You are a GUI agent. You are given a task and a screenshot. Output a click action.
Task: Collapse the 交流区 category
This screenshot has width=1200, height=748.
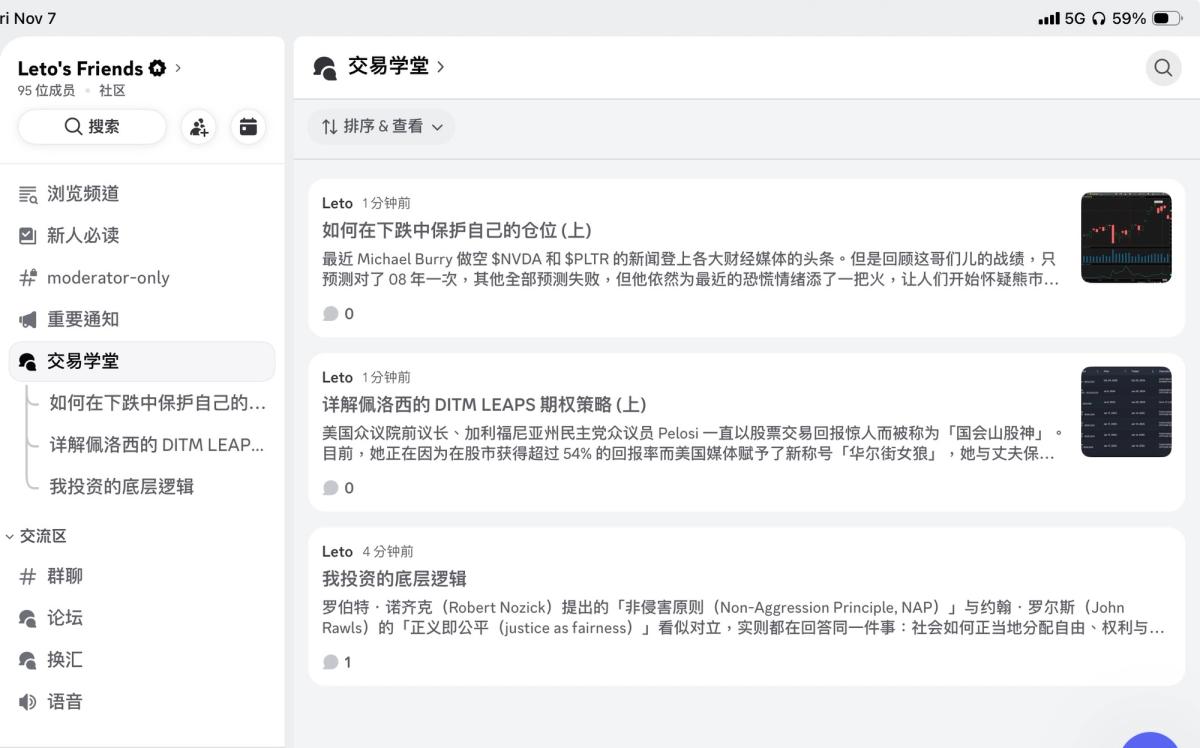37,536
